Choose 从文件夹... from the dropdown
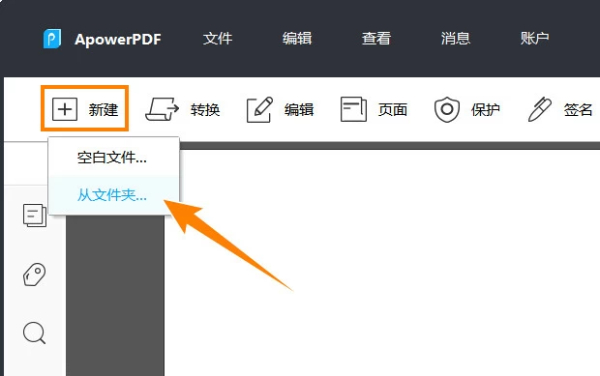The height and width of the screenshot is (376, 600). [114, 195]
